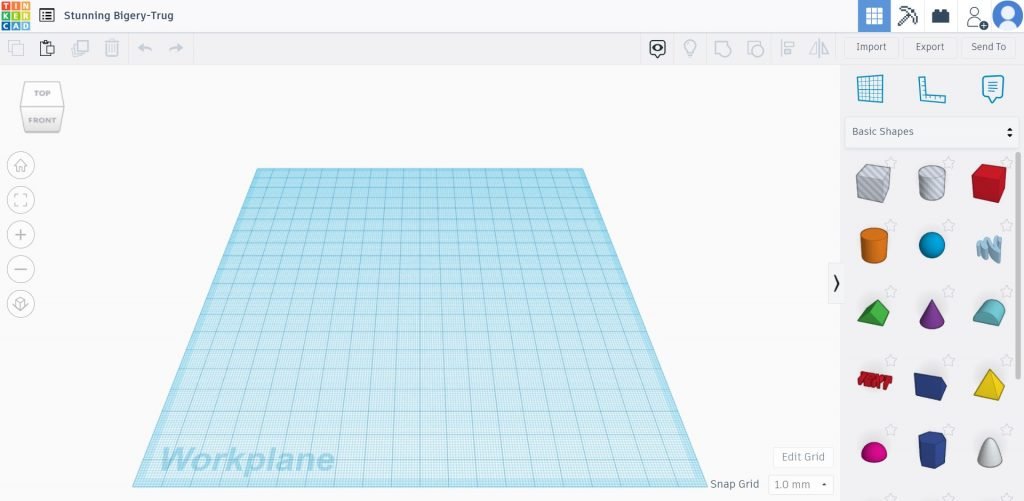Click the TOP face of view cube
Viewport: 1024px width, 501px height.
[42, 94]
